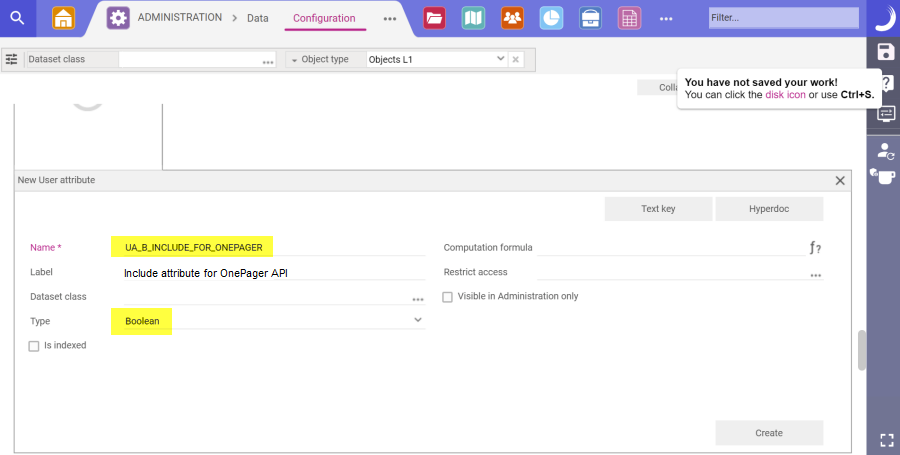Expand the Object type label arrow
This screenshot has width=900, height=455.
(294, 60)
